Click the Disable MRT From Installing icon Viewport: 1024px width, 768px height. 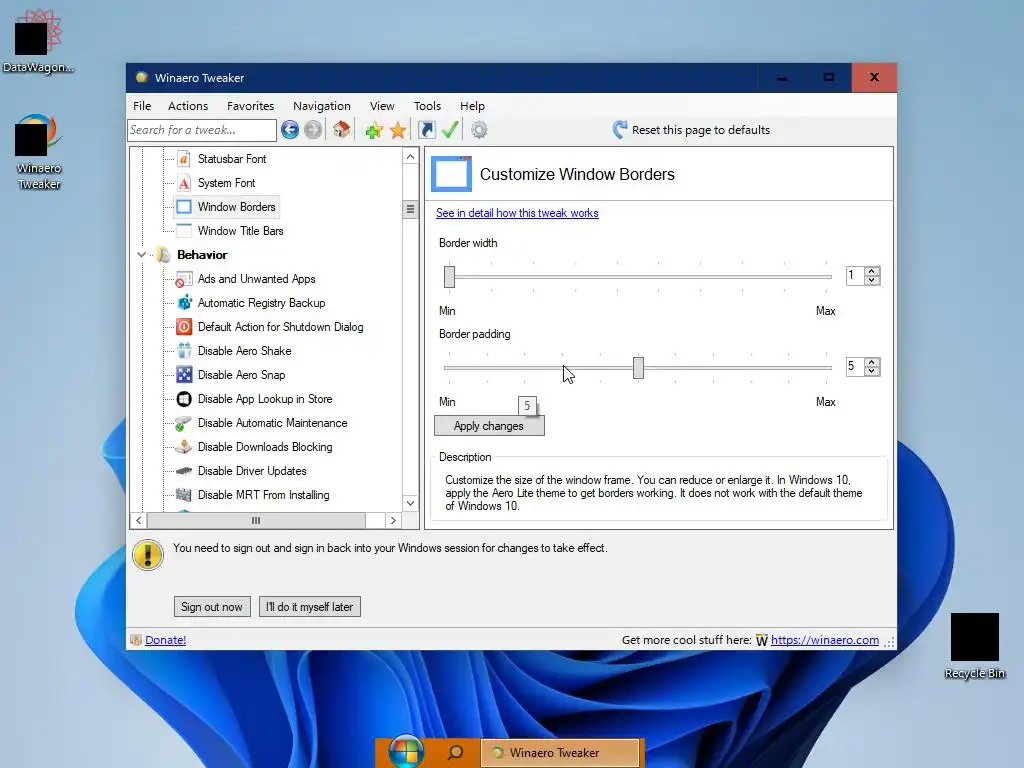(x=184, y=495)
